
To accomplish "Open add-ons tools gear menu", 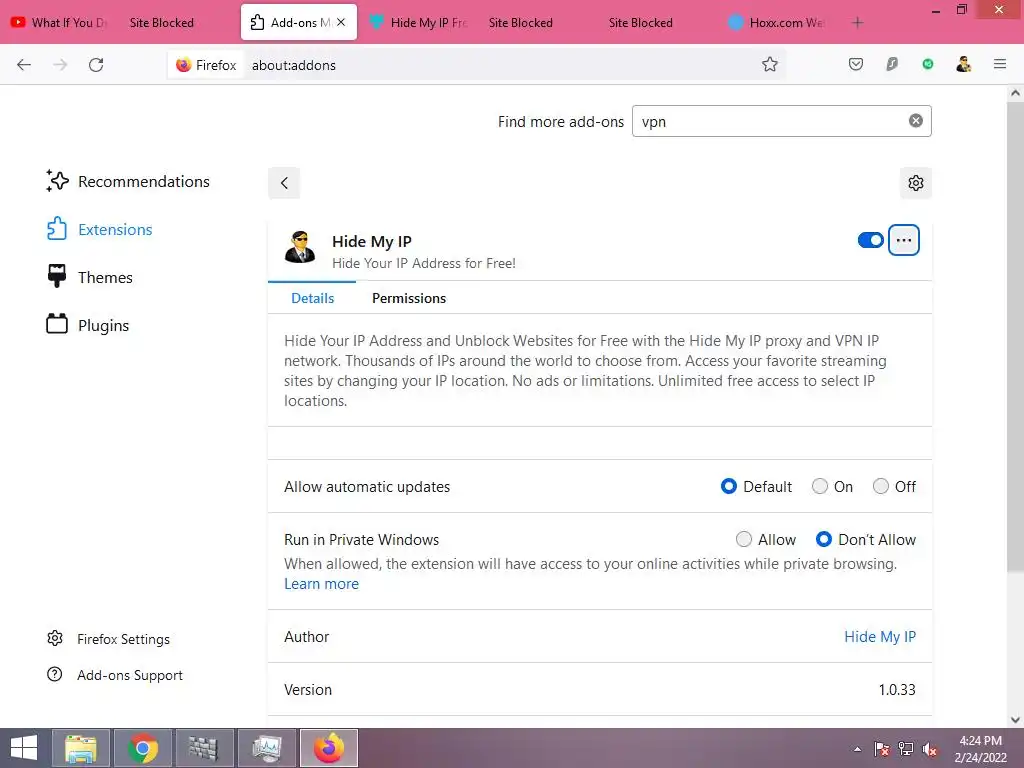I will pos(916,183).
